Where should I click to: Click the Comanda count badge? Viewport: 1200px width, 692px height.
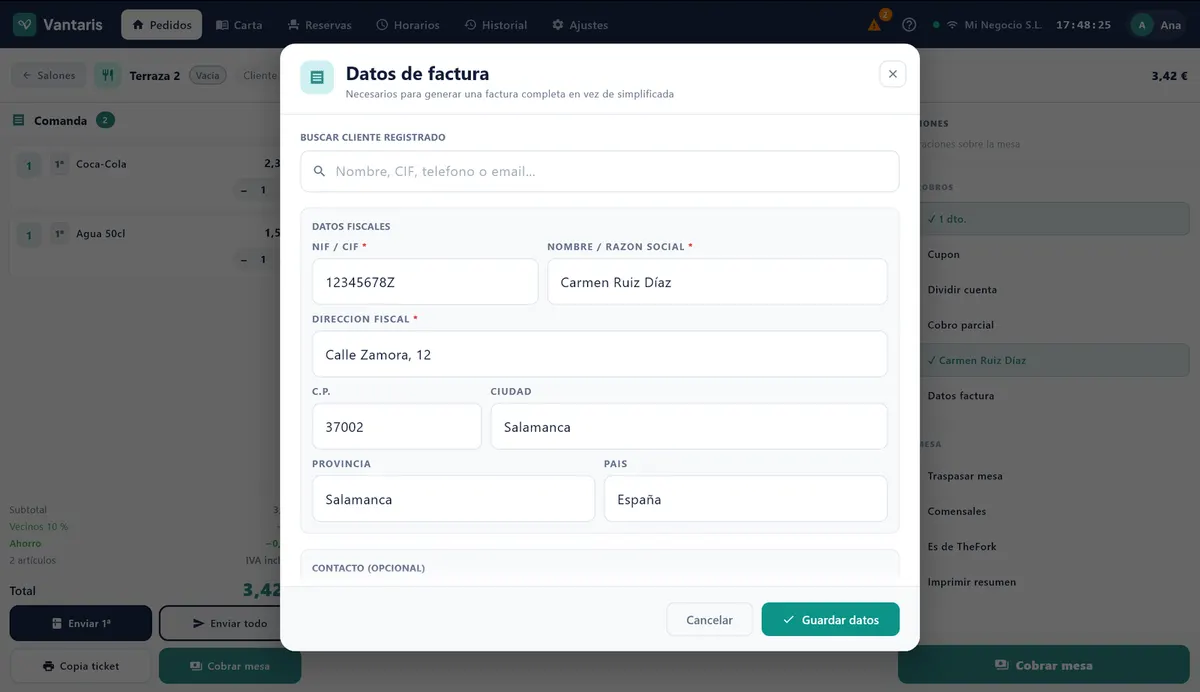click(x=105, y=120)
